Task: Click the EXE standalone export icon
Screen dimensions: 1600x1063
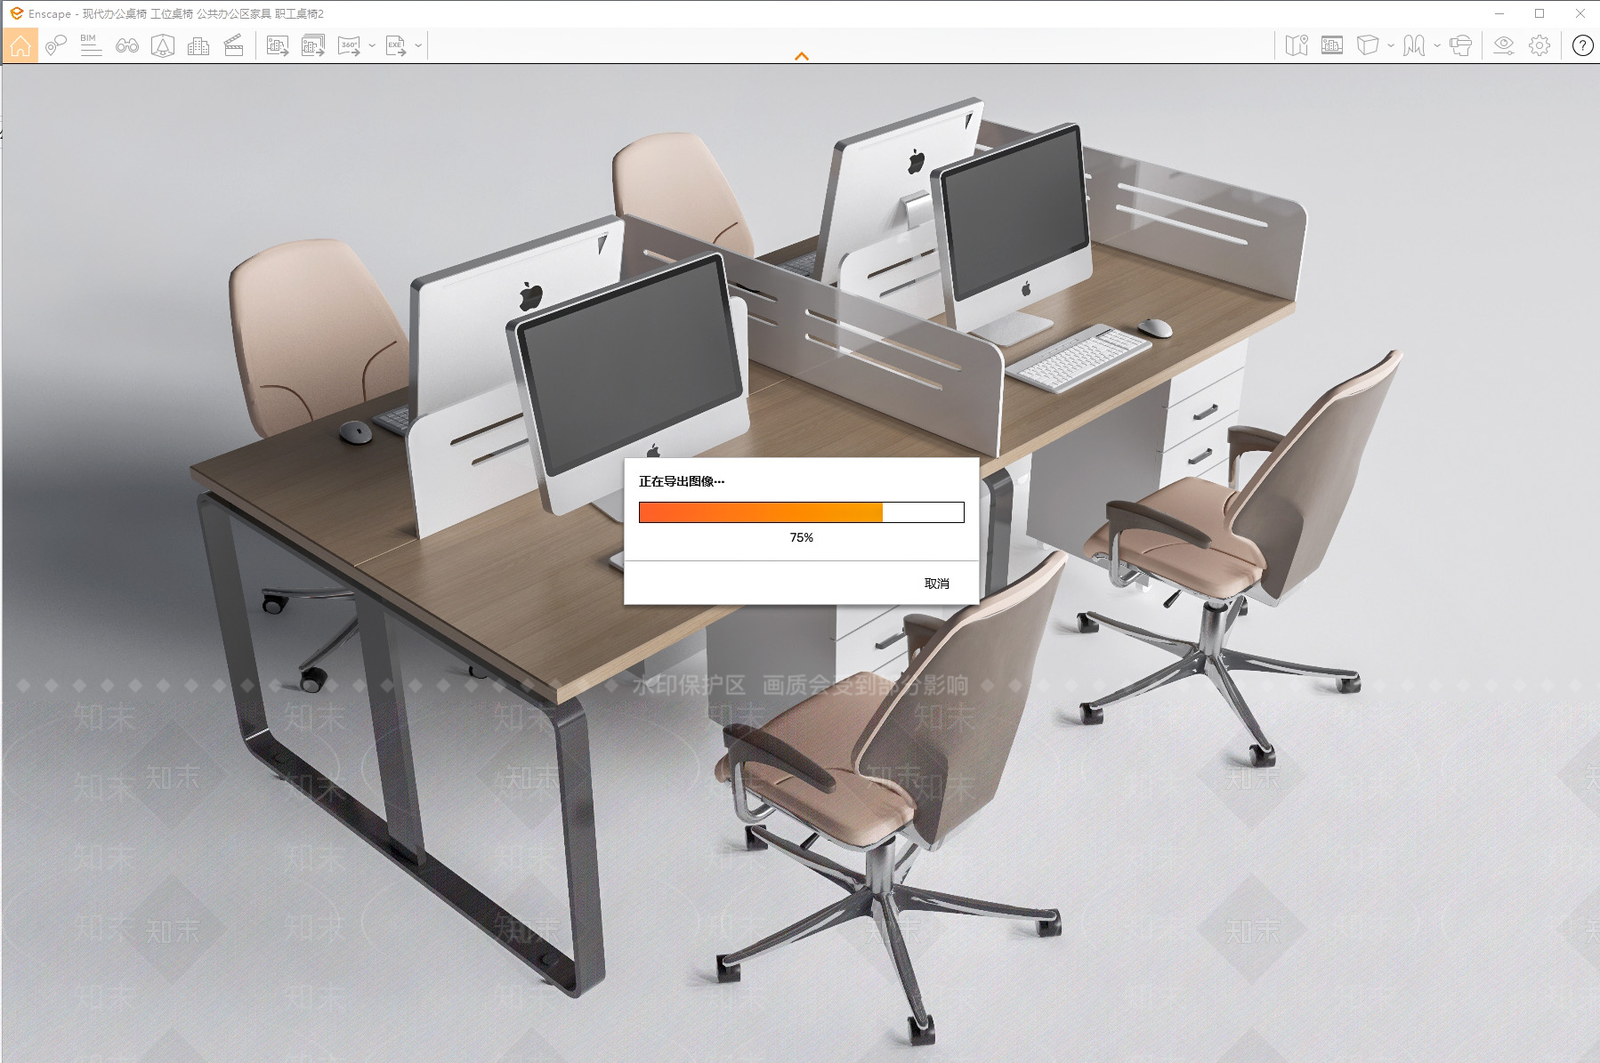Action: [x=396, y=46]
